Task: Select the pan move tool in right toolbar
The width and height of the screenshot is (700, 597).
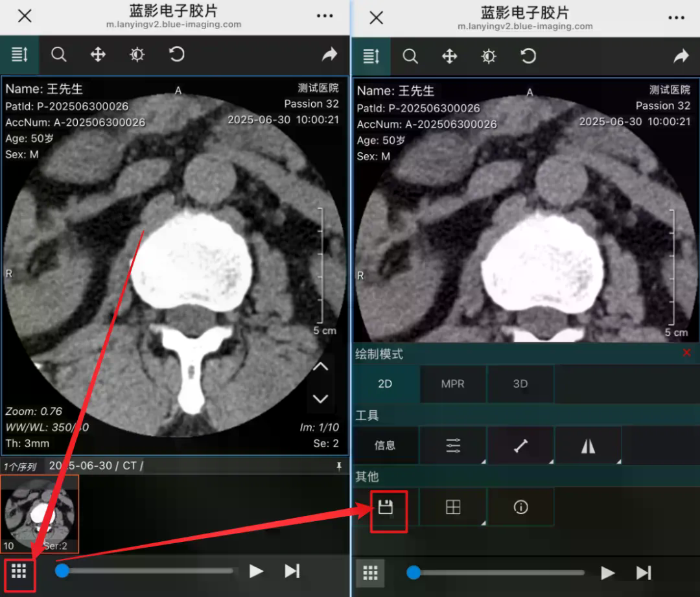Action: click(x=449, y=56)
